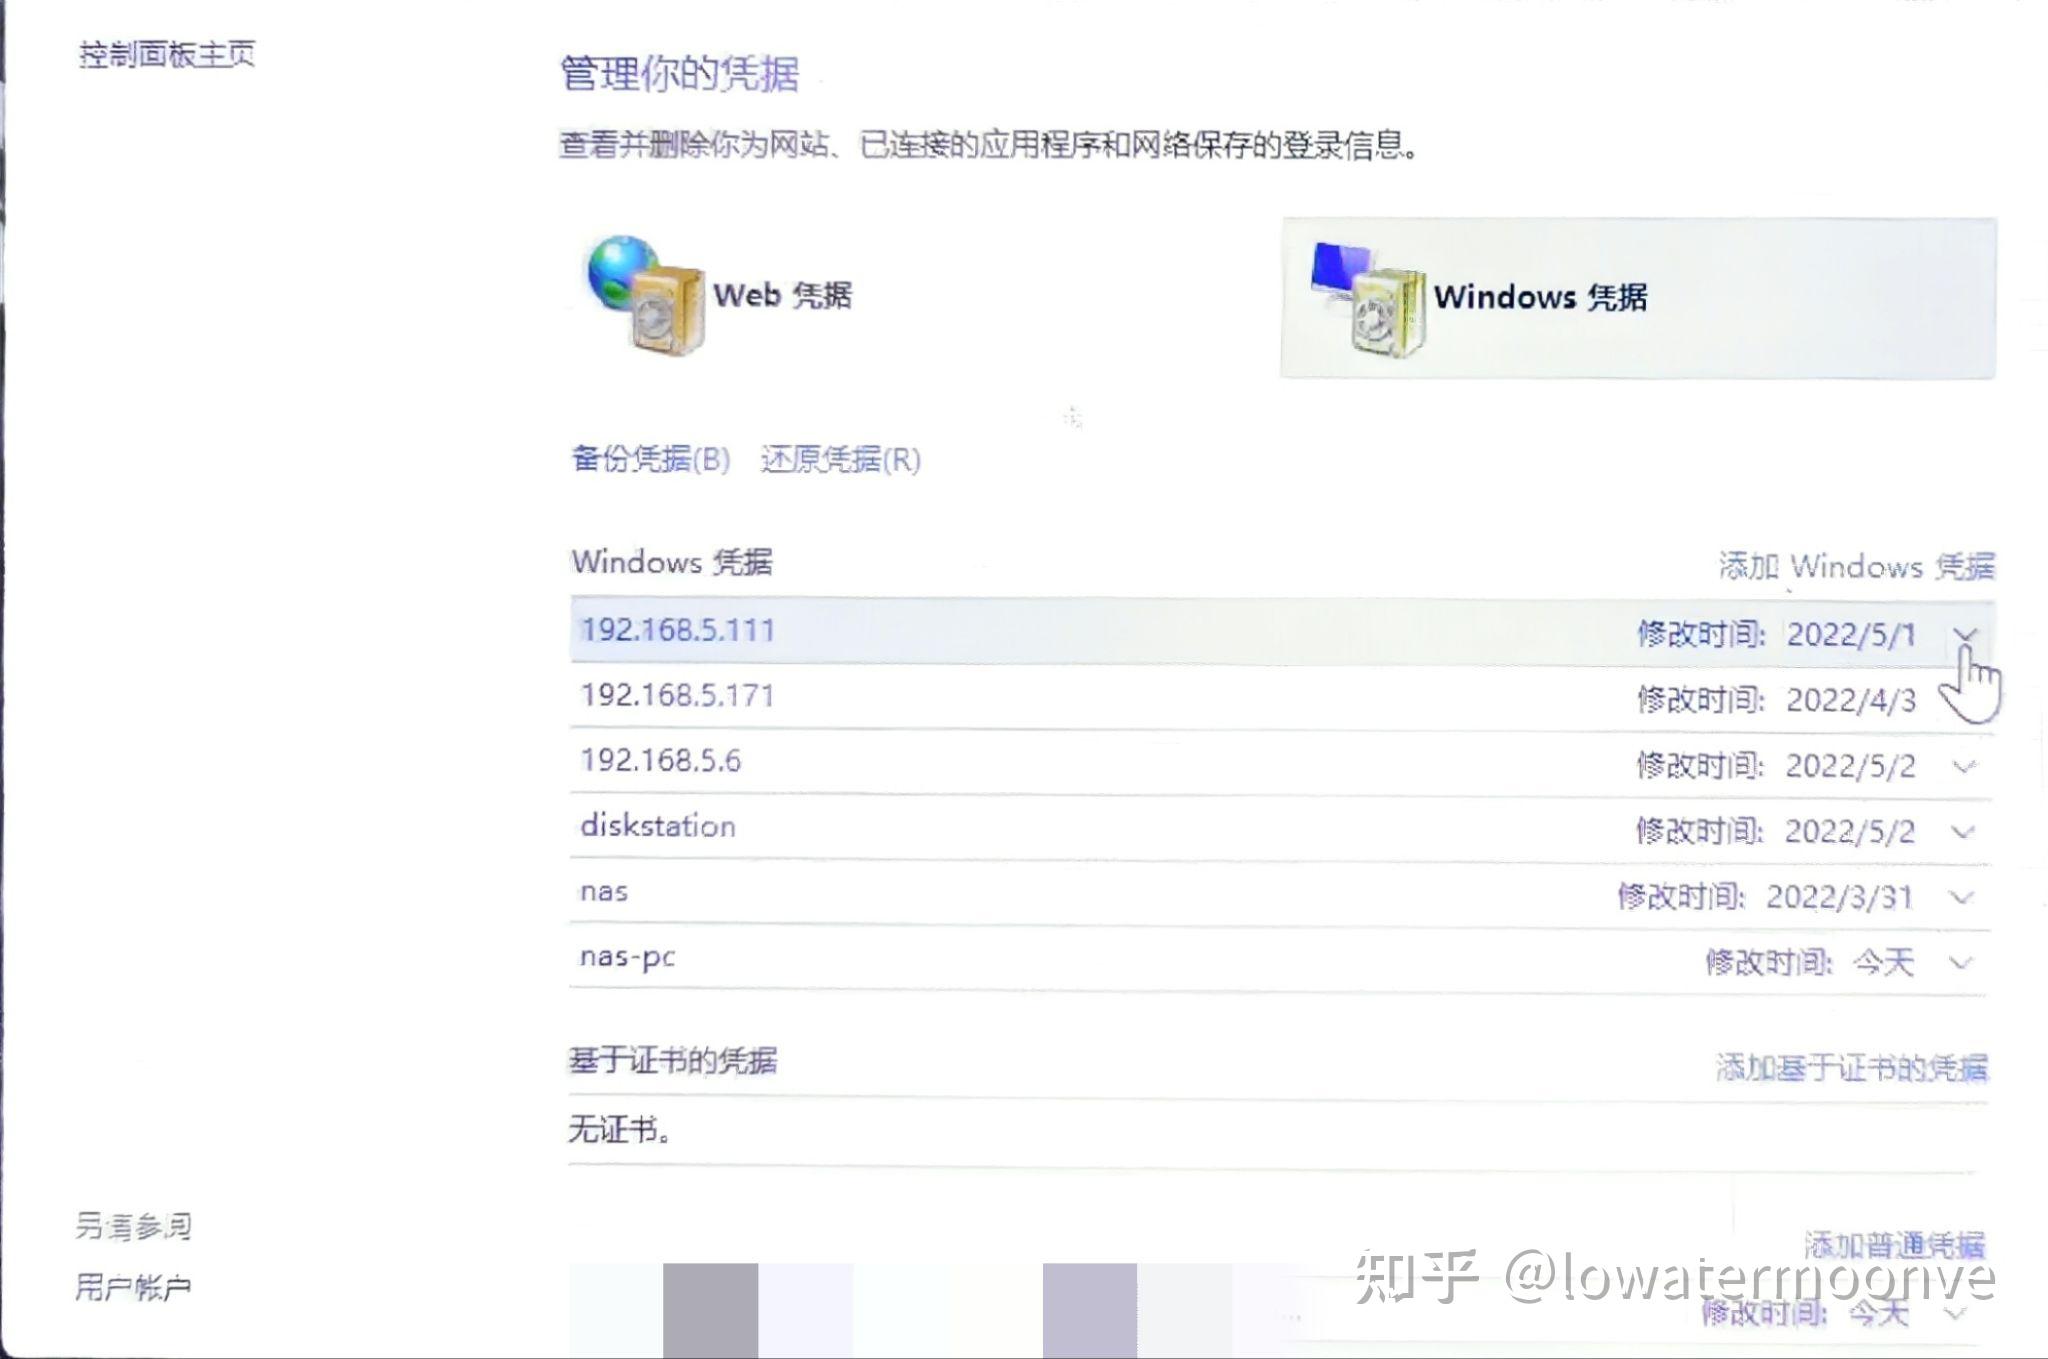Expand the nas-pc credential chevron
Screen dimensions: 2048x1359
[x=1961, y=963]
